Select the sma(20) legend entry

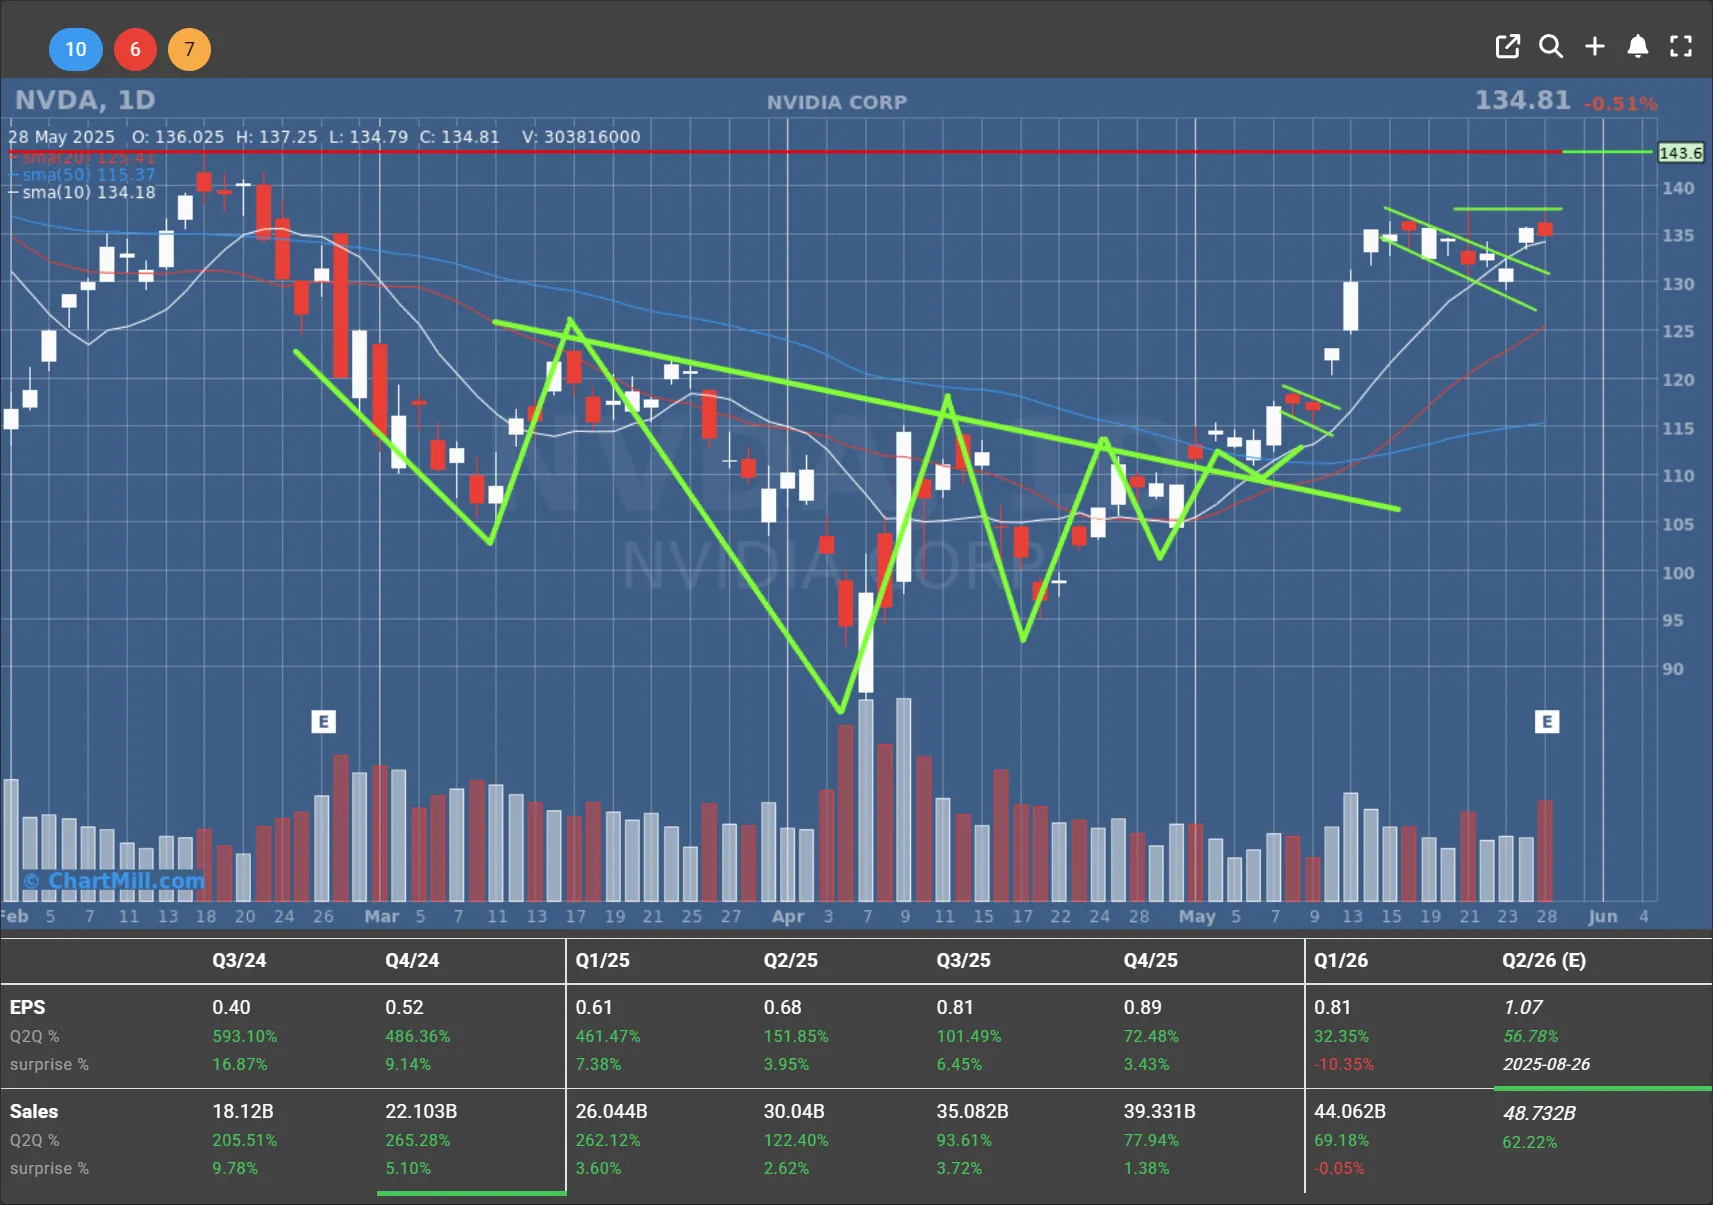[82, 158]
